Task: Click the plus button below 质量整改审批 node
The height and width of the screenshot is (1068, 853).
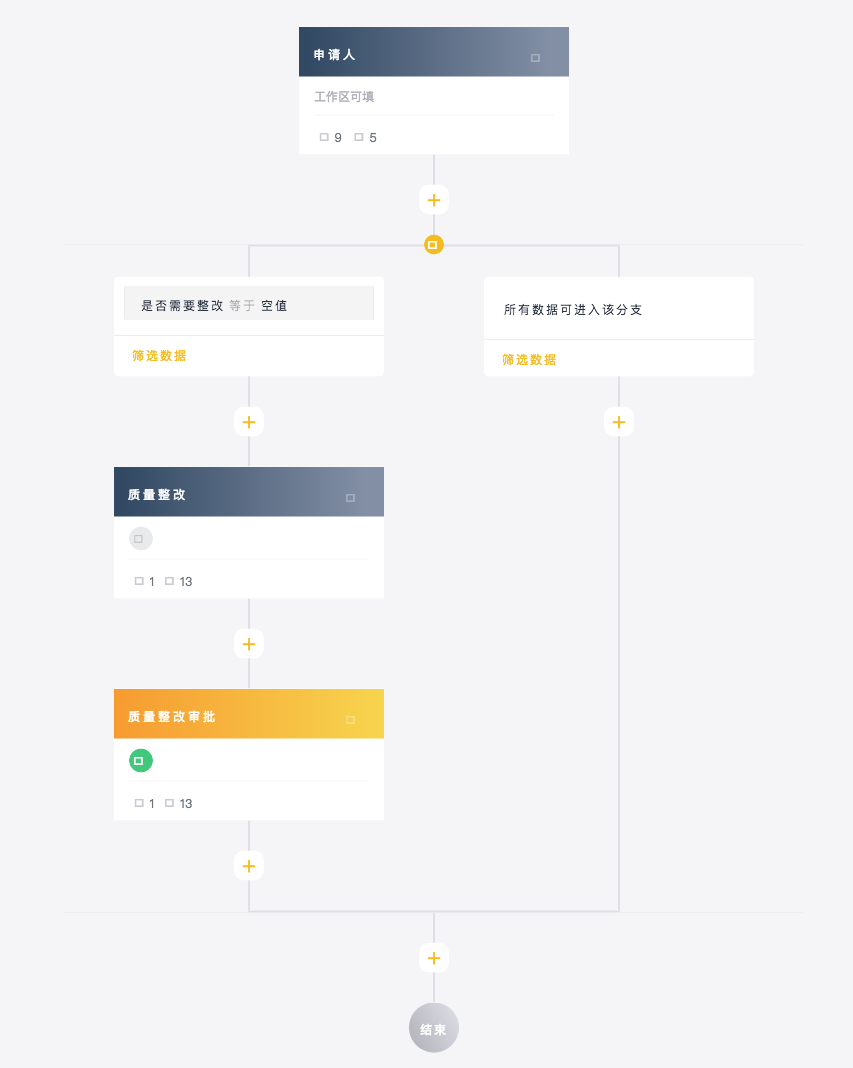Action: [x=249, y=866]
